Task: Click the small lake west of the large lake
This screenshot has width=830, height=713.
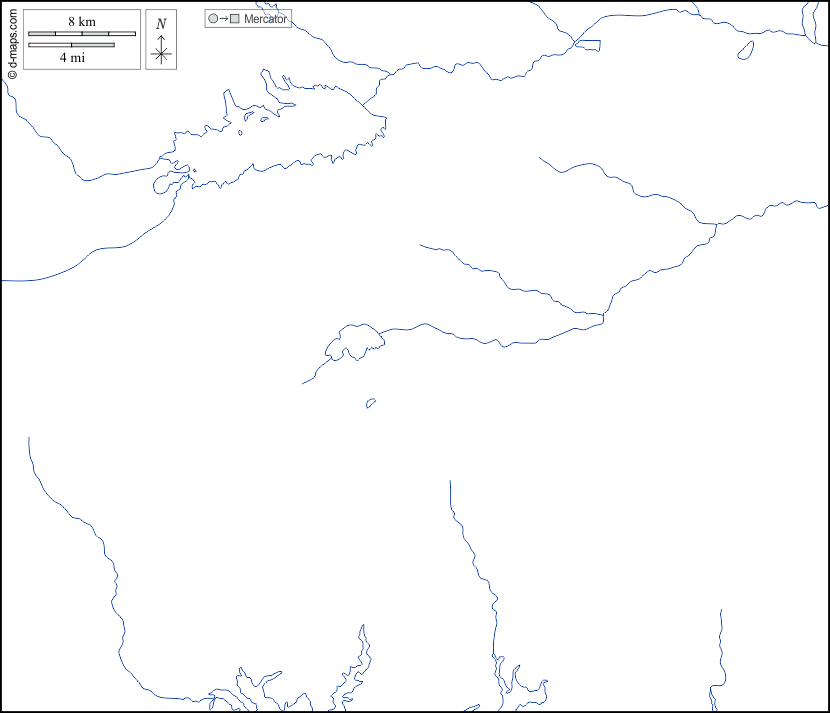Action: tap(166, 184)
